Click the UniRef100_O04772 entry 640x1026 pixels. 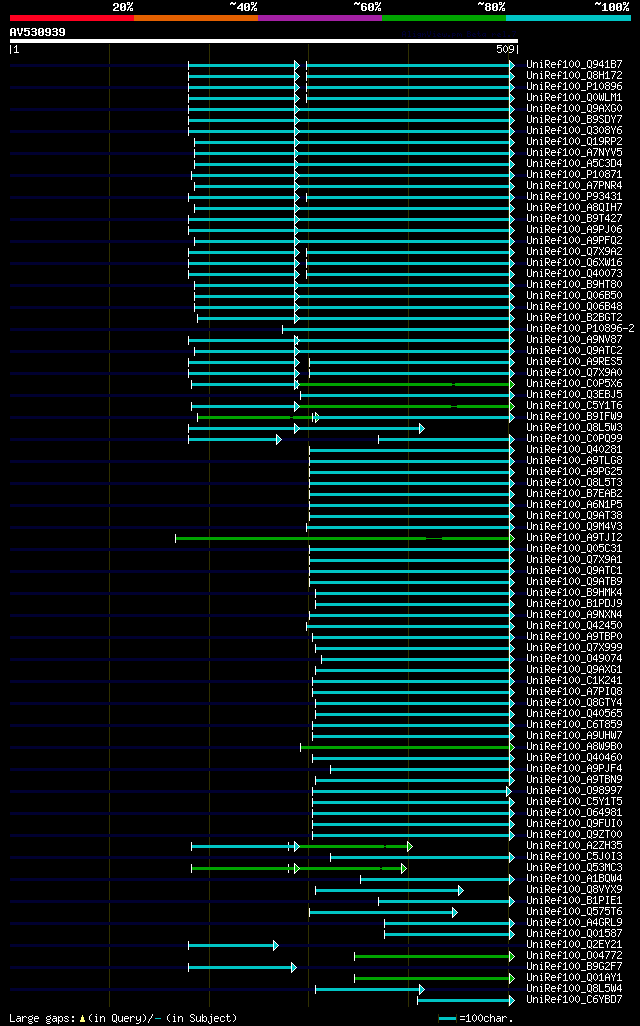(575, 956)
